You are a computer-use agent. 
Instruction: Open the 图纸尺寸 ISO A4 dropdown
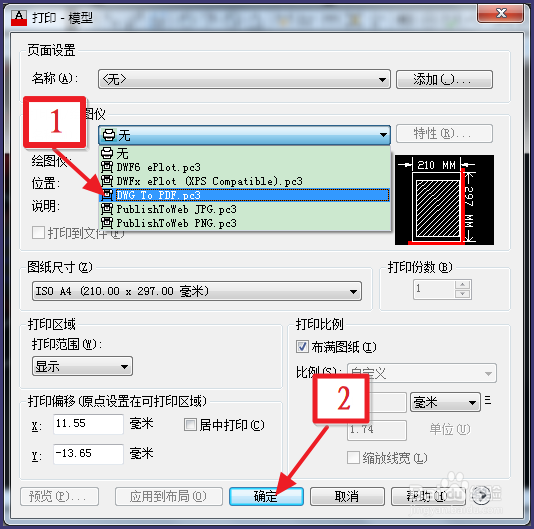(197, 291)
